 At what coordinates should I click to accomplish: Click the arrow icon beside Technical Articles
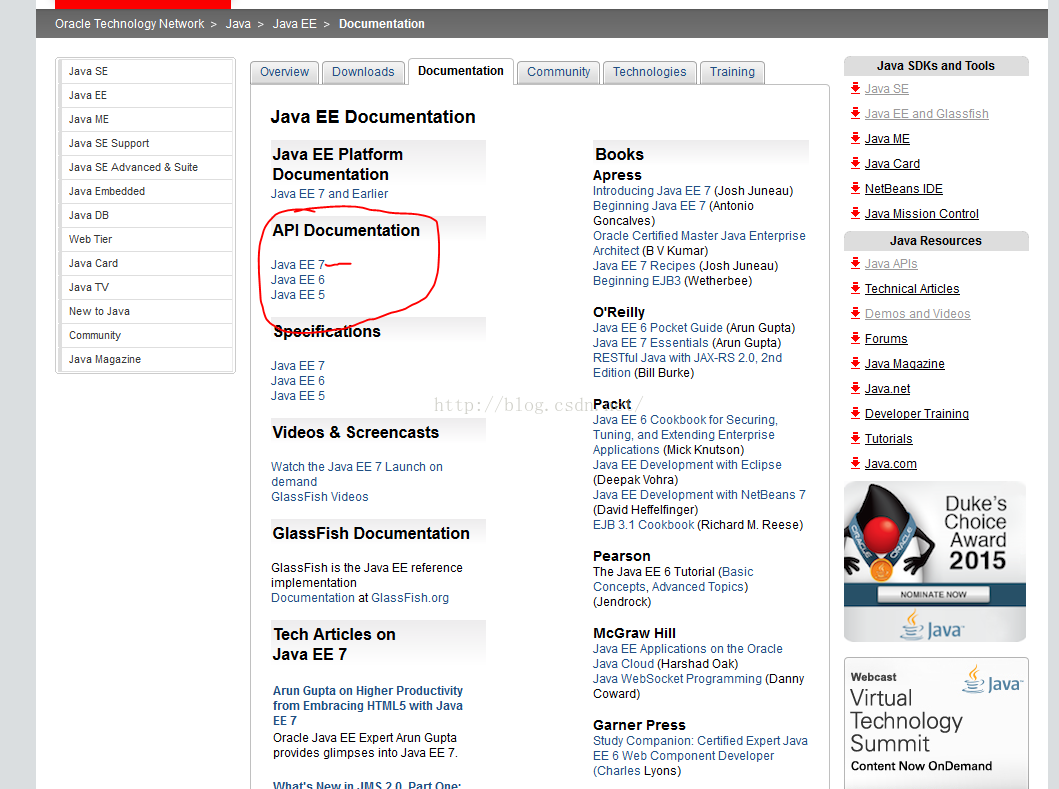855,288
